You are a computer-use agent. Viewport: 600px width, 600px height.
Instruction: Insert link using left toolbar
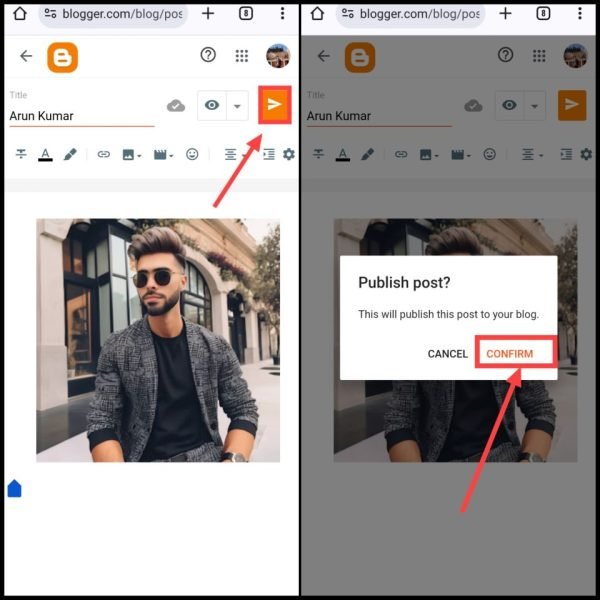click(x=103, y=154)
